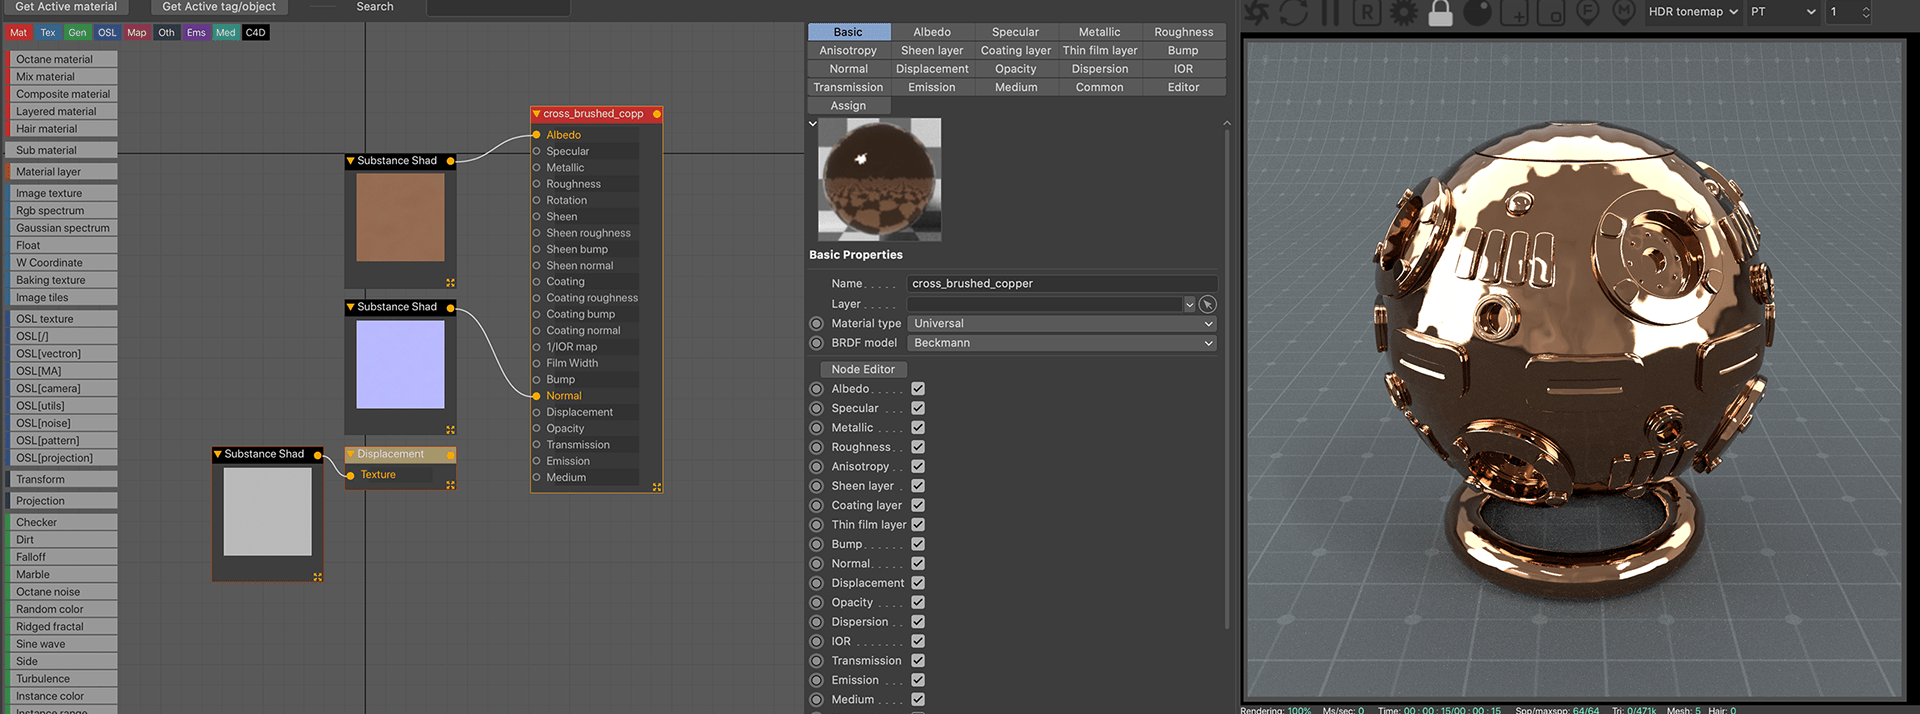1920x714 pixels.
Task: Open render settings gear icon
Action: (x=1404, y=13)
